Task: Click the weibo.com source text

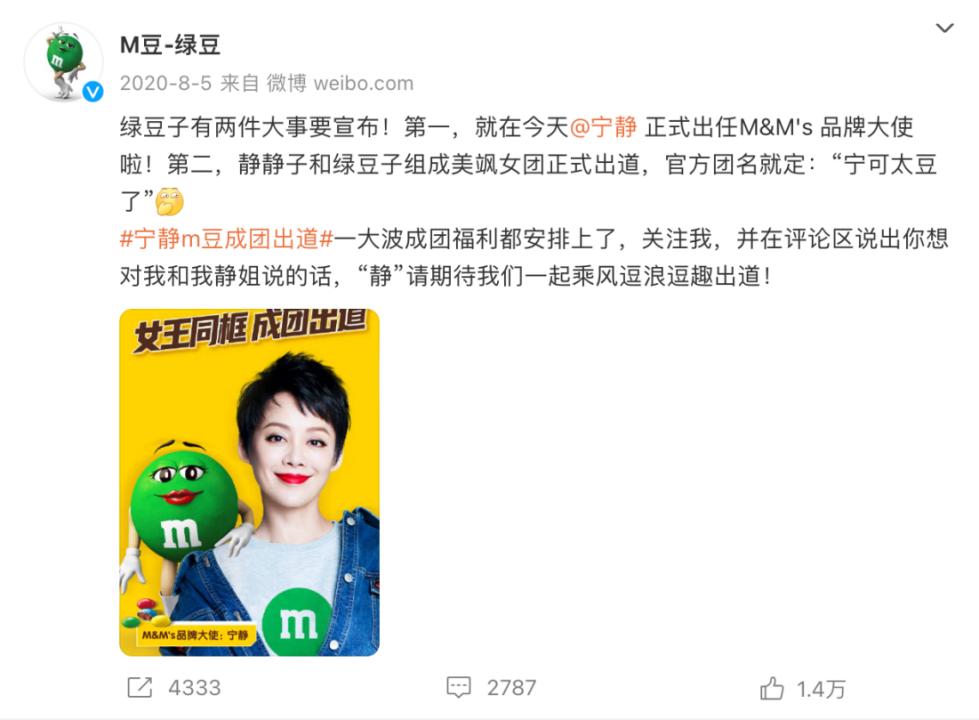Action: [363, 83]
